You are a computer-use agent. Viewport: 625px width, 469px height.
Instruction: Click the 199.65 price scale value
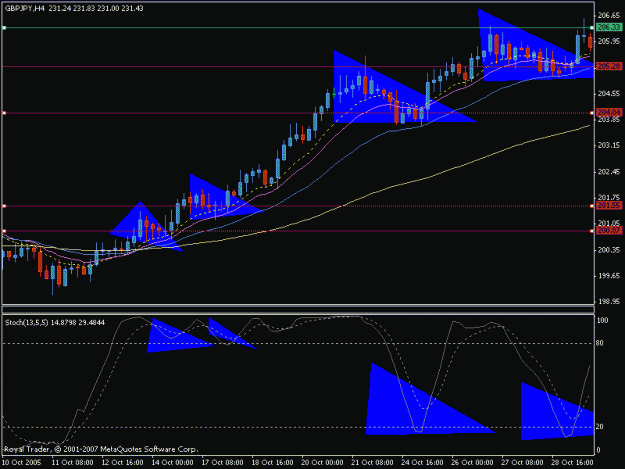pos(609,276)
